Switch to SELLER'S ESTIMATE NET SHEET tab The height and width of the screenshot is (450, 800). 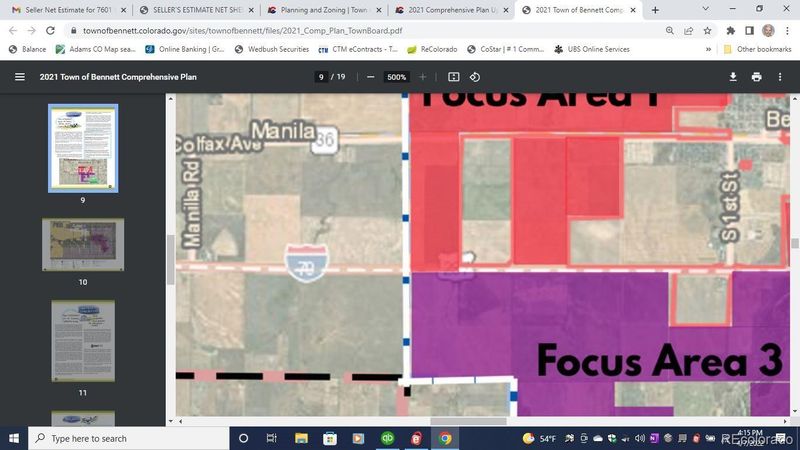[196, 10]
